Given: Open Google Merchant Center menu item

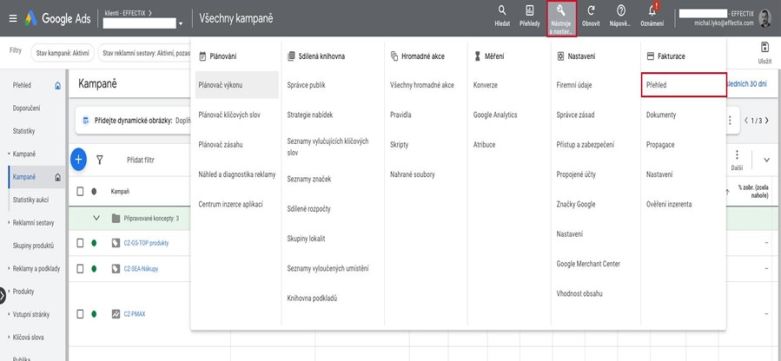Looking at the screenshot, I should coord(588,264).
